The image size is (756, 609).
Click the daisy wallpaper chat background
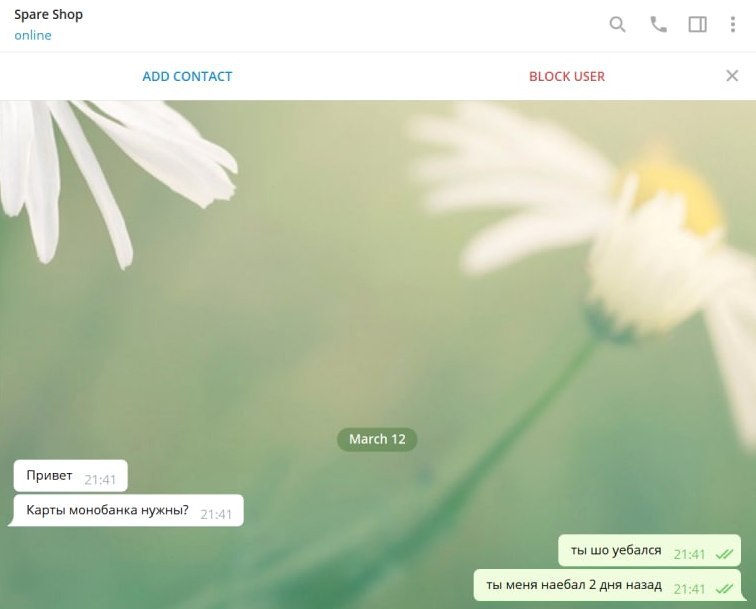tap(338, 265)
